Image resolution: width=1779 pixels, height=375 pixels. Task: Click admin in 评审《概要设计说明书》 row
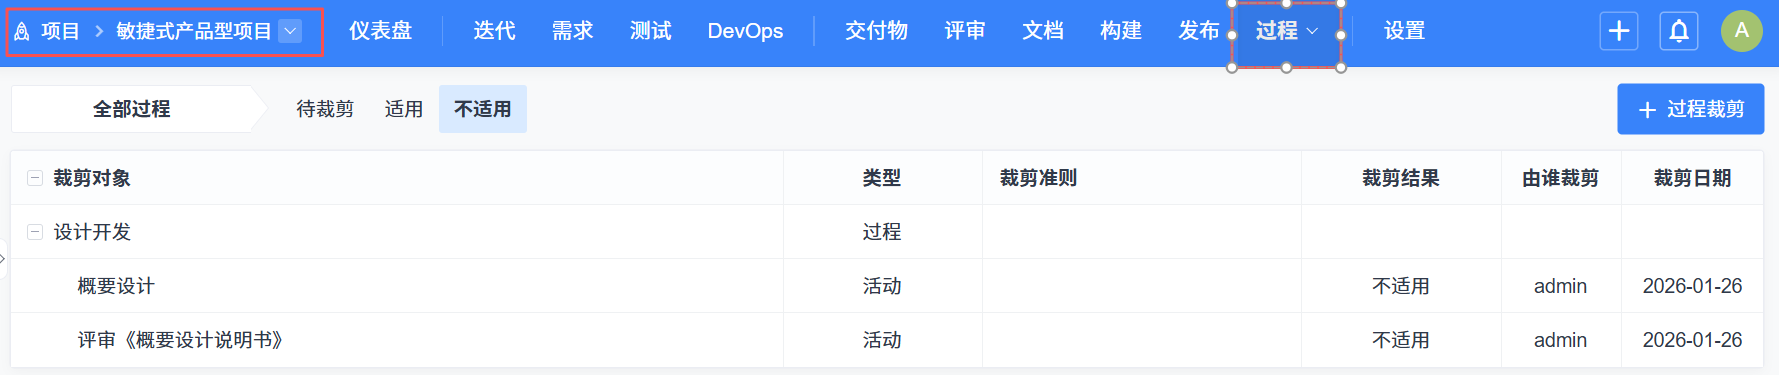pos(1561,340)
